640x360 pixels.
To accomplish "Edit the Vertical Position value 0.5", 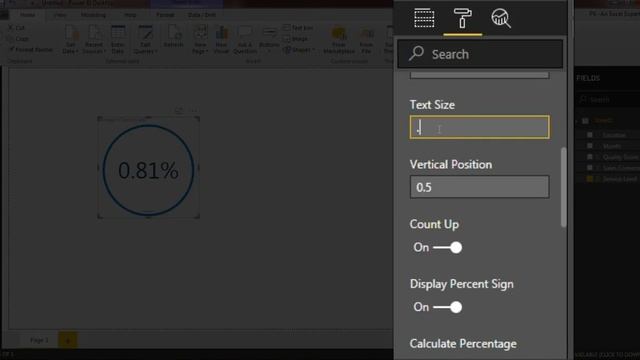I will [480, 187].
